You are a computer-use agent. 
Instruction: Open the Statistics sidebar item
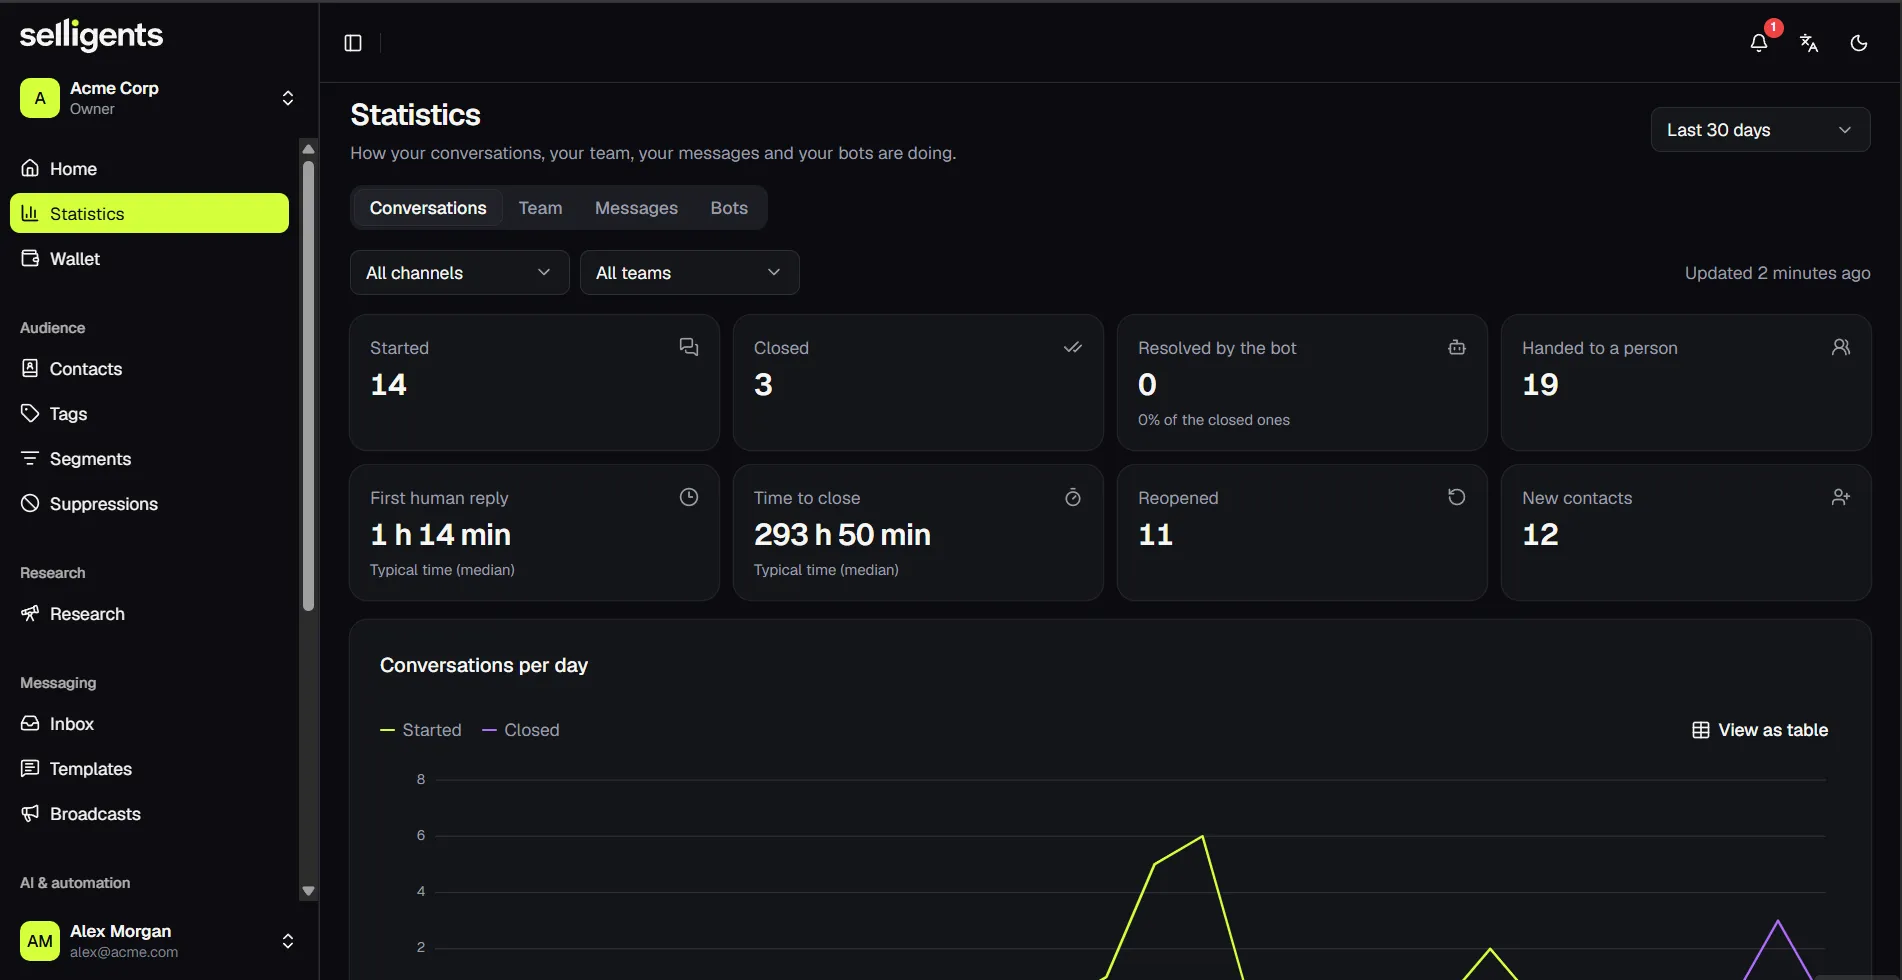(x=149, y=214)
